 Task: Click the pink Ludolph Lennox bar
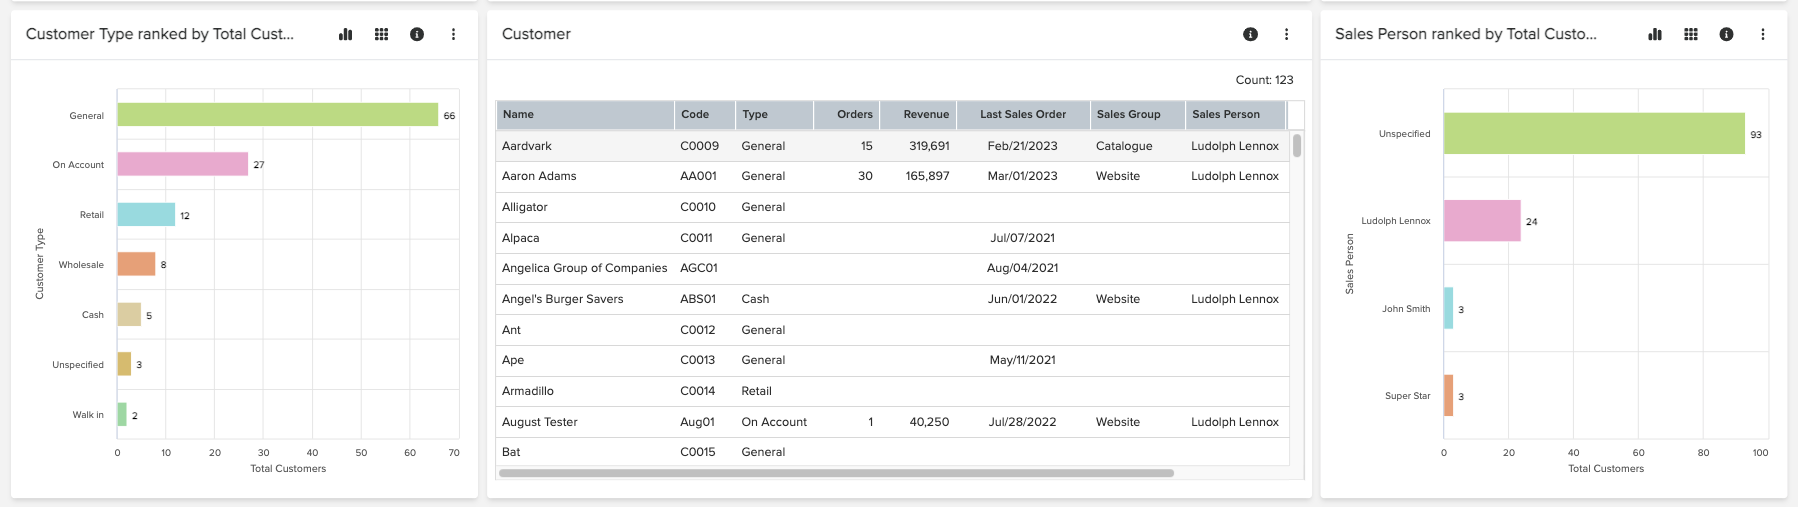pyautogui.click(x=1482, y=221)
